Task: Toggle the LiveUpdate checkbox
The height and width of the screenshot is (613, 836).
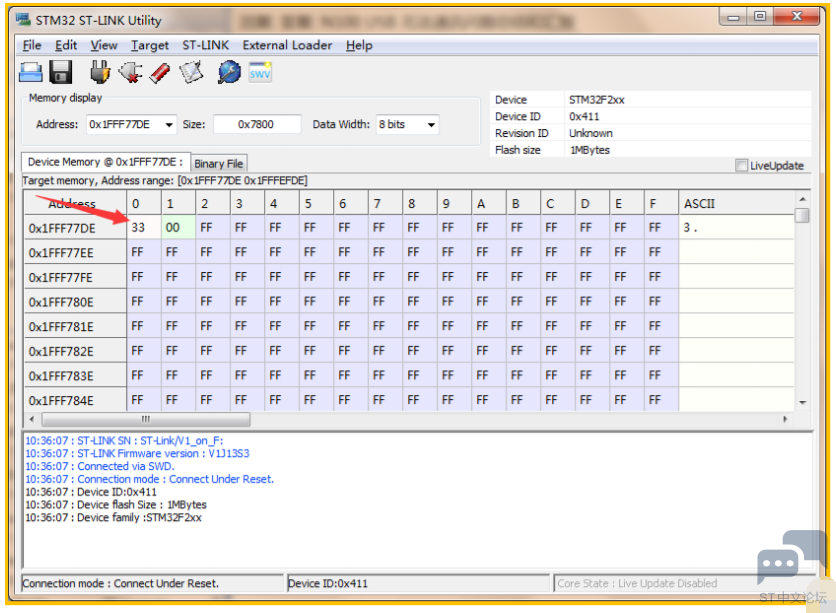Action: (741, 165)
